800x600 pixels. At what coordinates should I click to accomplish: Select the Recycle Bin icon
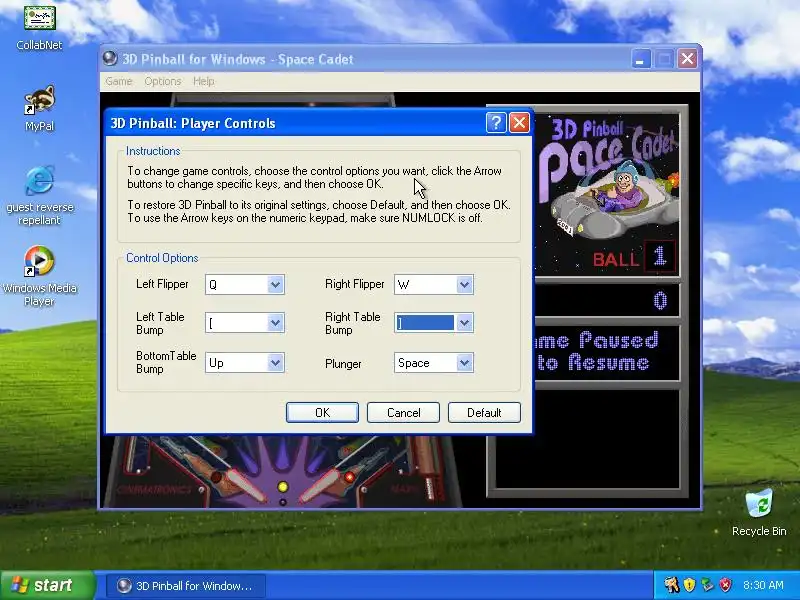pyautogui.click(x=759, y=512)
